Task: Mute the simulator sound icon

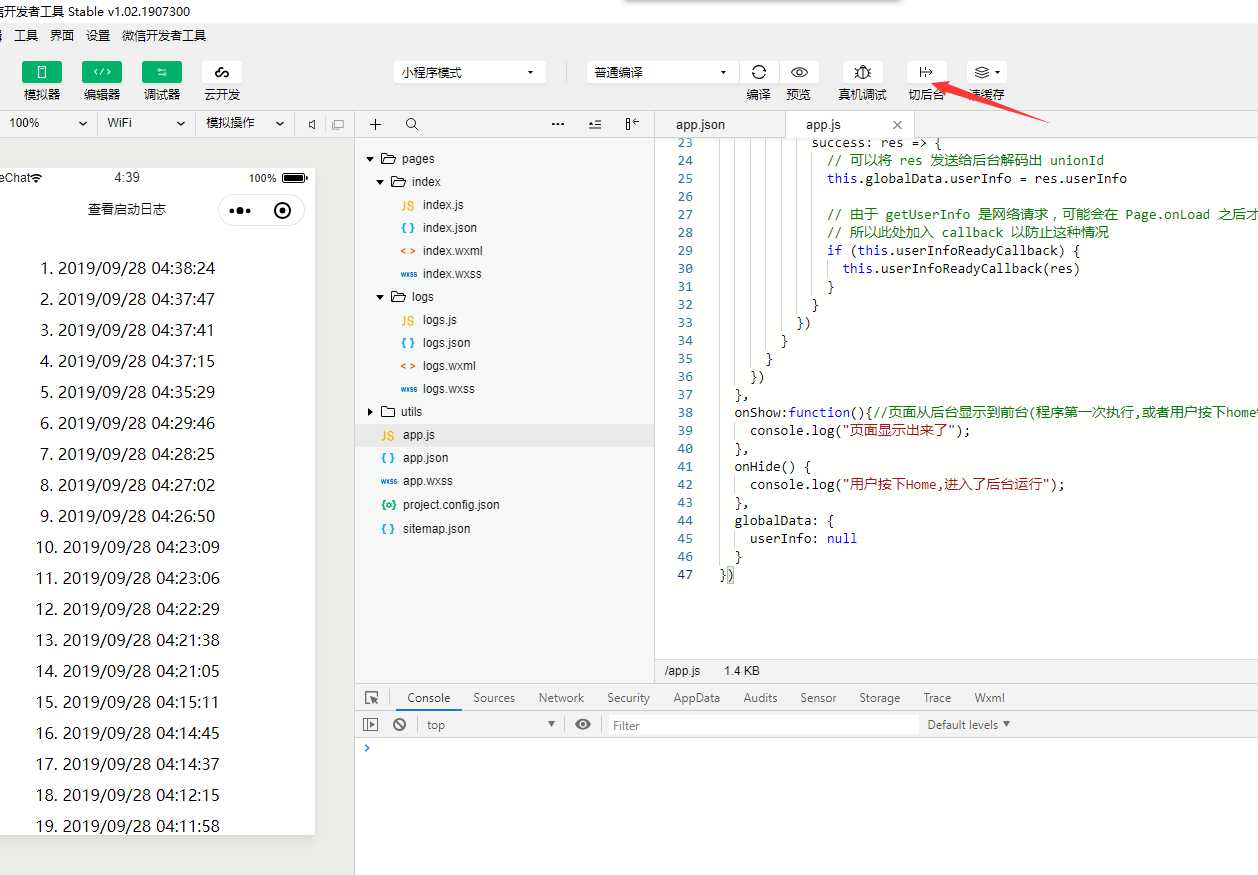Action: tap(312, 124)
